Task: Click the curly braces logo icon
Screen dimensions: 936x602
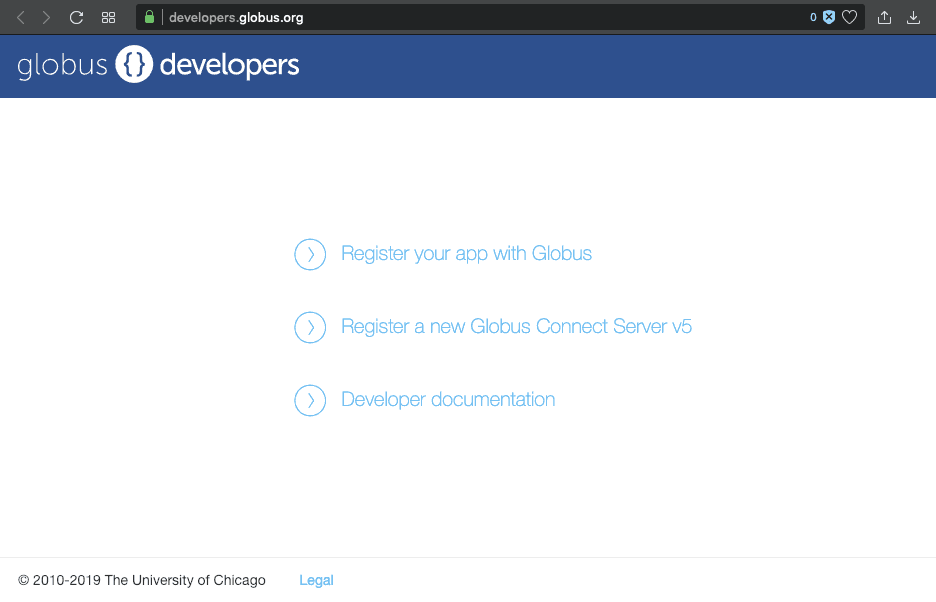Action: tap(134, 65)
